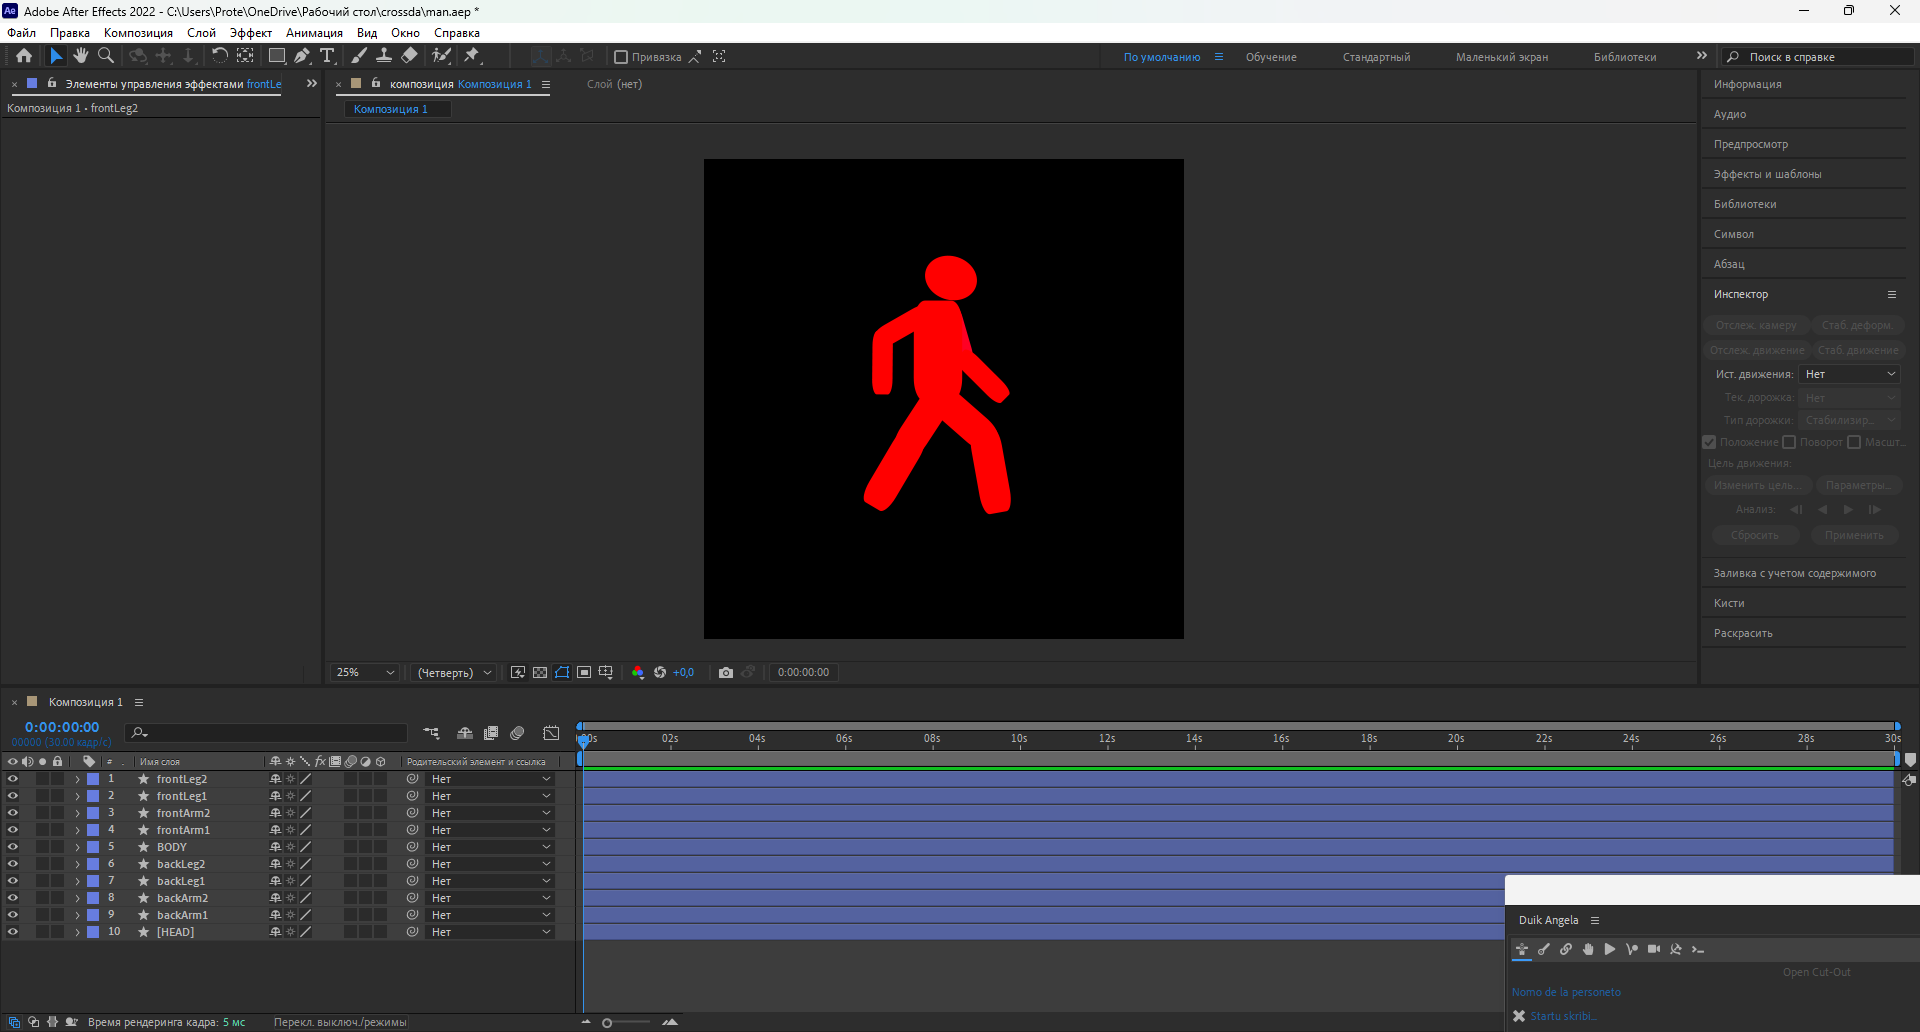Enable the Привязка snapping checkbox
1920x1032 pixels.
[621, 57]
